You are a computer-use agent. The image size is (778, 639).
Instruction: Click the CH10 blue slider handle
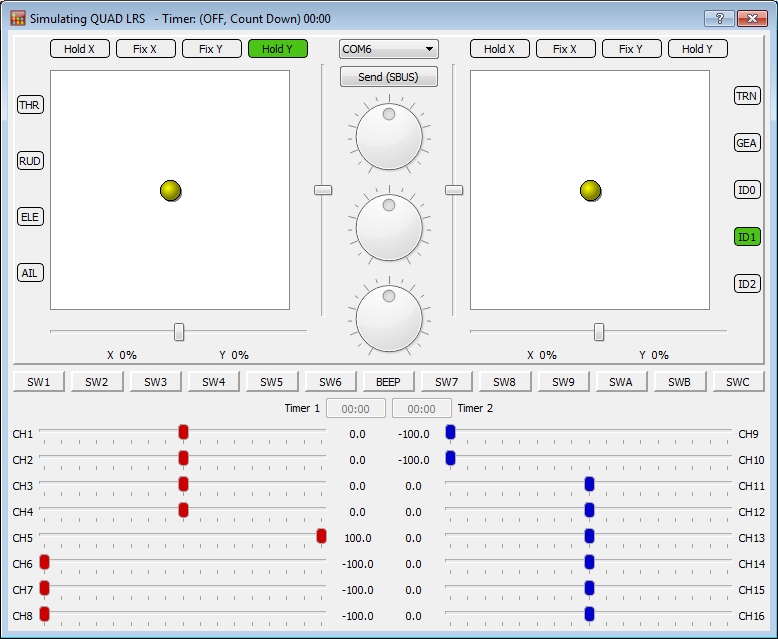point(450,458)
